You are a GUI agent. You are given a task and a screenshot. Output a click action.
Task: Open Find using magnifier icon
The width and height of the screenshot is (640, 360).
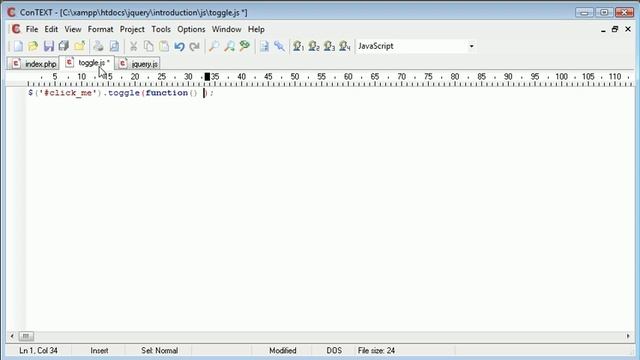coord(213,46)
